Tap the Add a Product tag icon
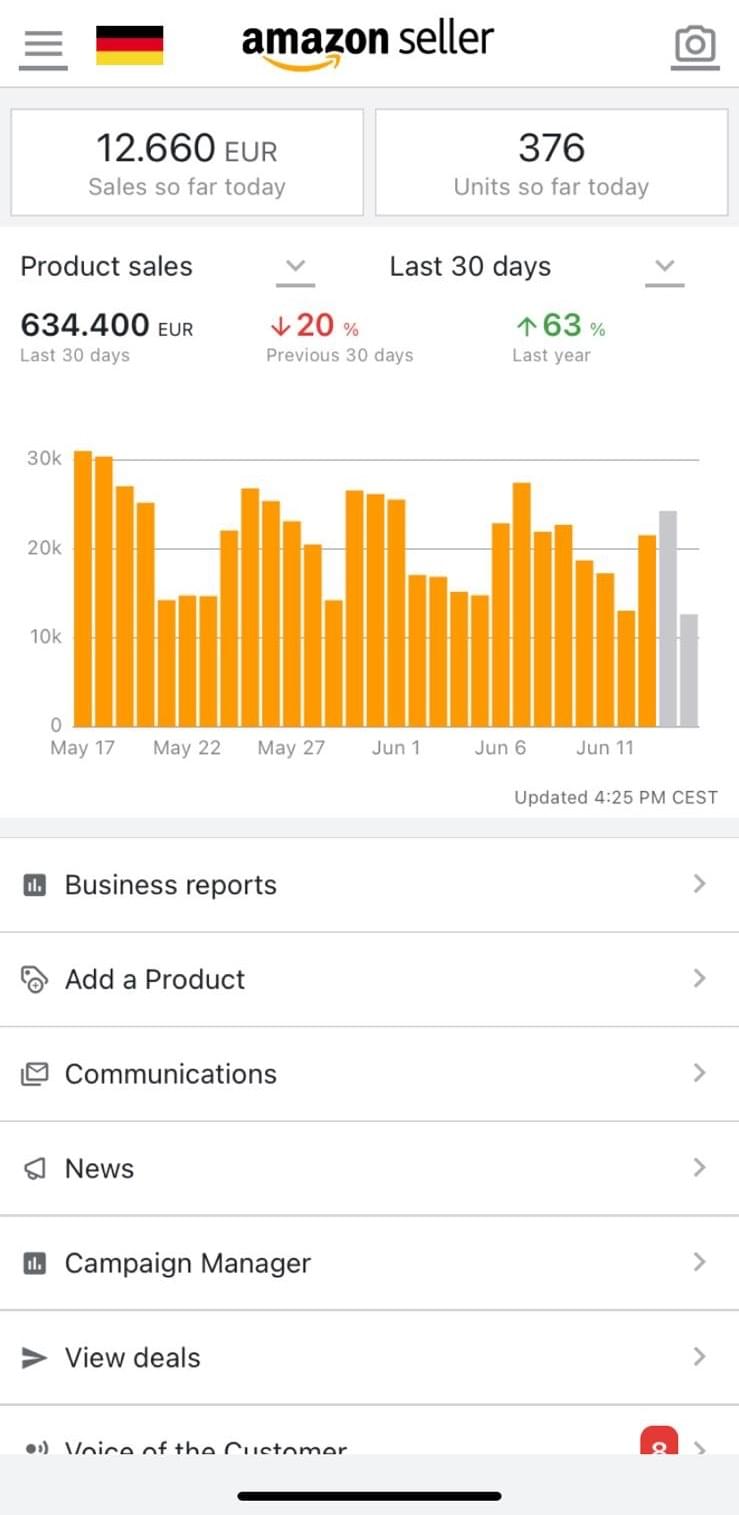739x1515 pixels. [x=34, y=979]
